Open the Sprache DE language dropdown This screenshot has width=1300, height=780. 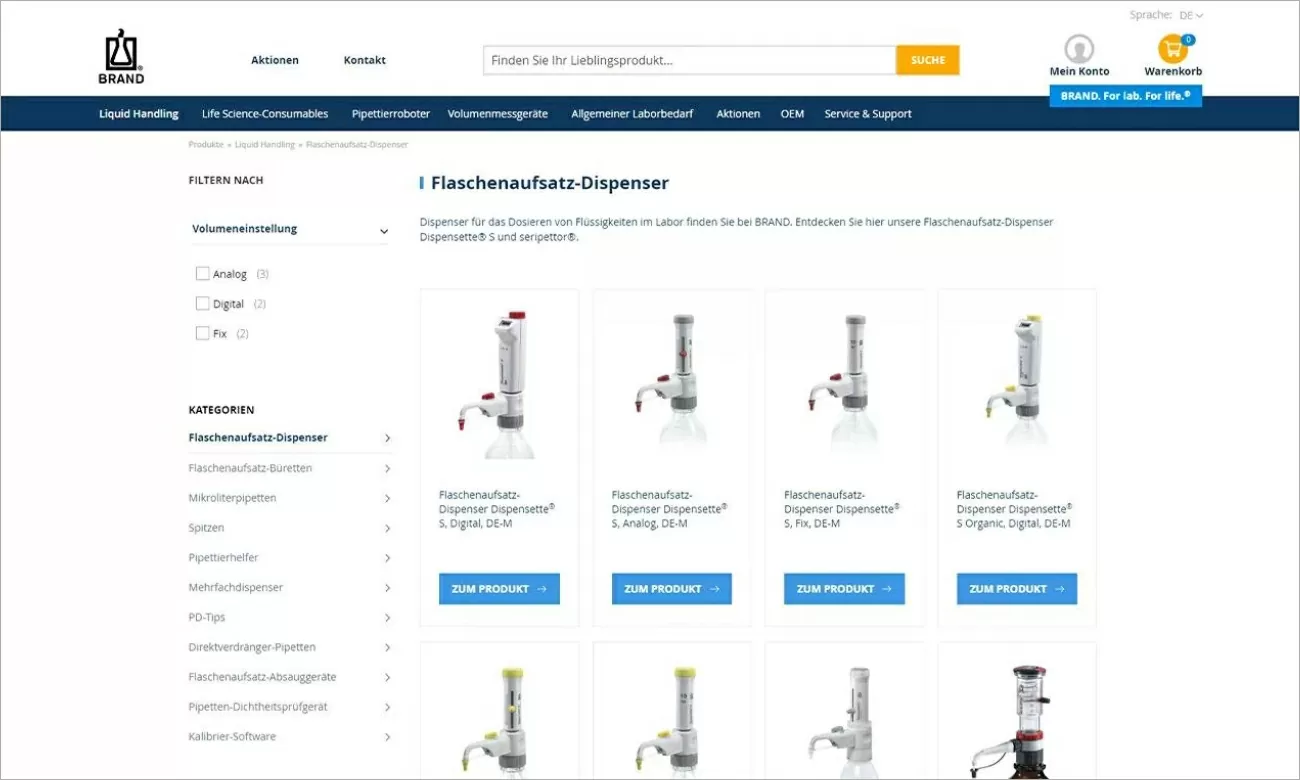click(x=1190, y=15)
